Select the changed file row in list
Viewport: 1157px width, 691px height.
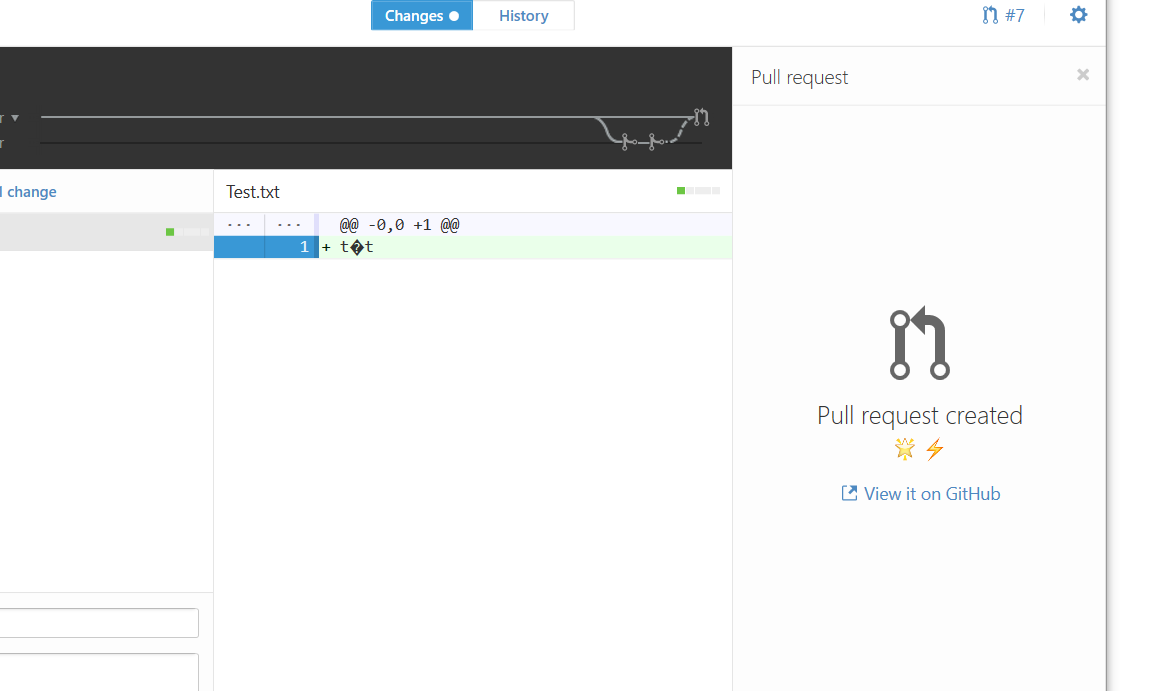[x=106, y=232]
